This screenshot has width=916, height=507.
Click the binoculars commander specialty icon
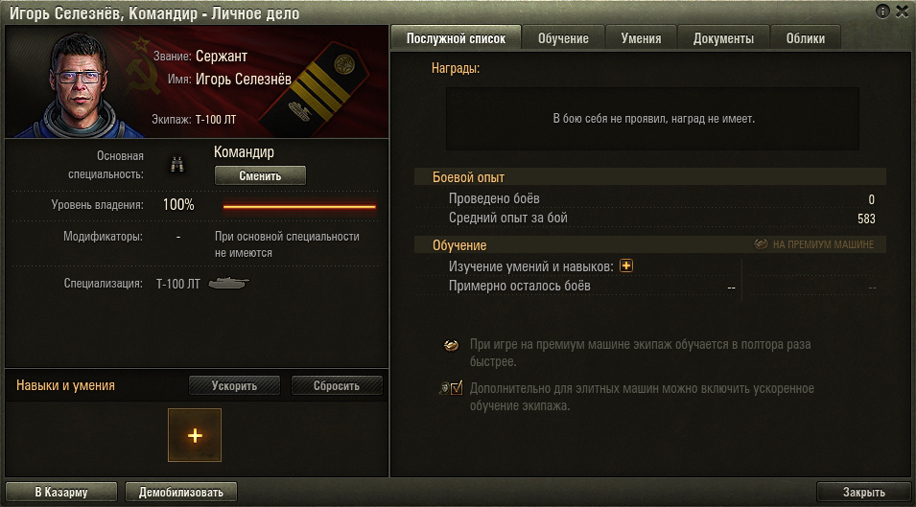[x=178, y=165]
